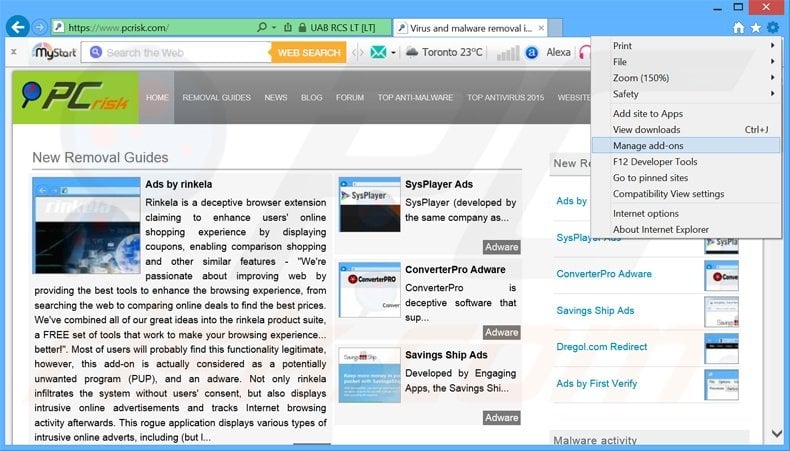Click the page scroll down arrow
This screenshot has height=451, width=790.
pyautogui.click(x=776, y=433)
